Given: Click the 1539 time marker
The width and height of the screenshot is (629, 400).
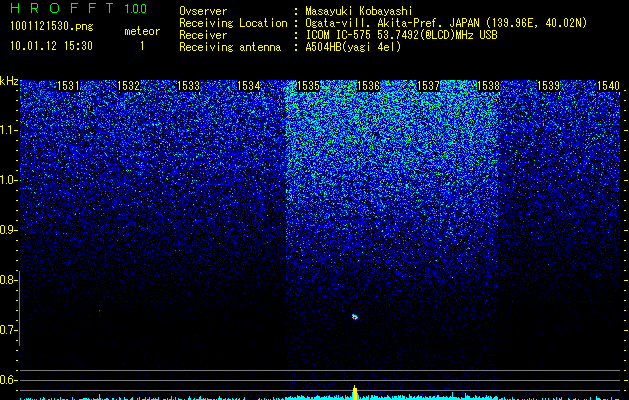Looking at the screenshot, I should pos(548,86).
